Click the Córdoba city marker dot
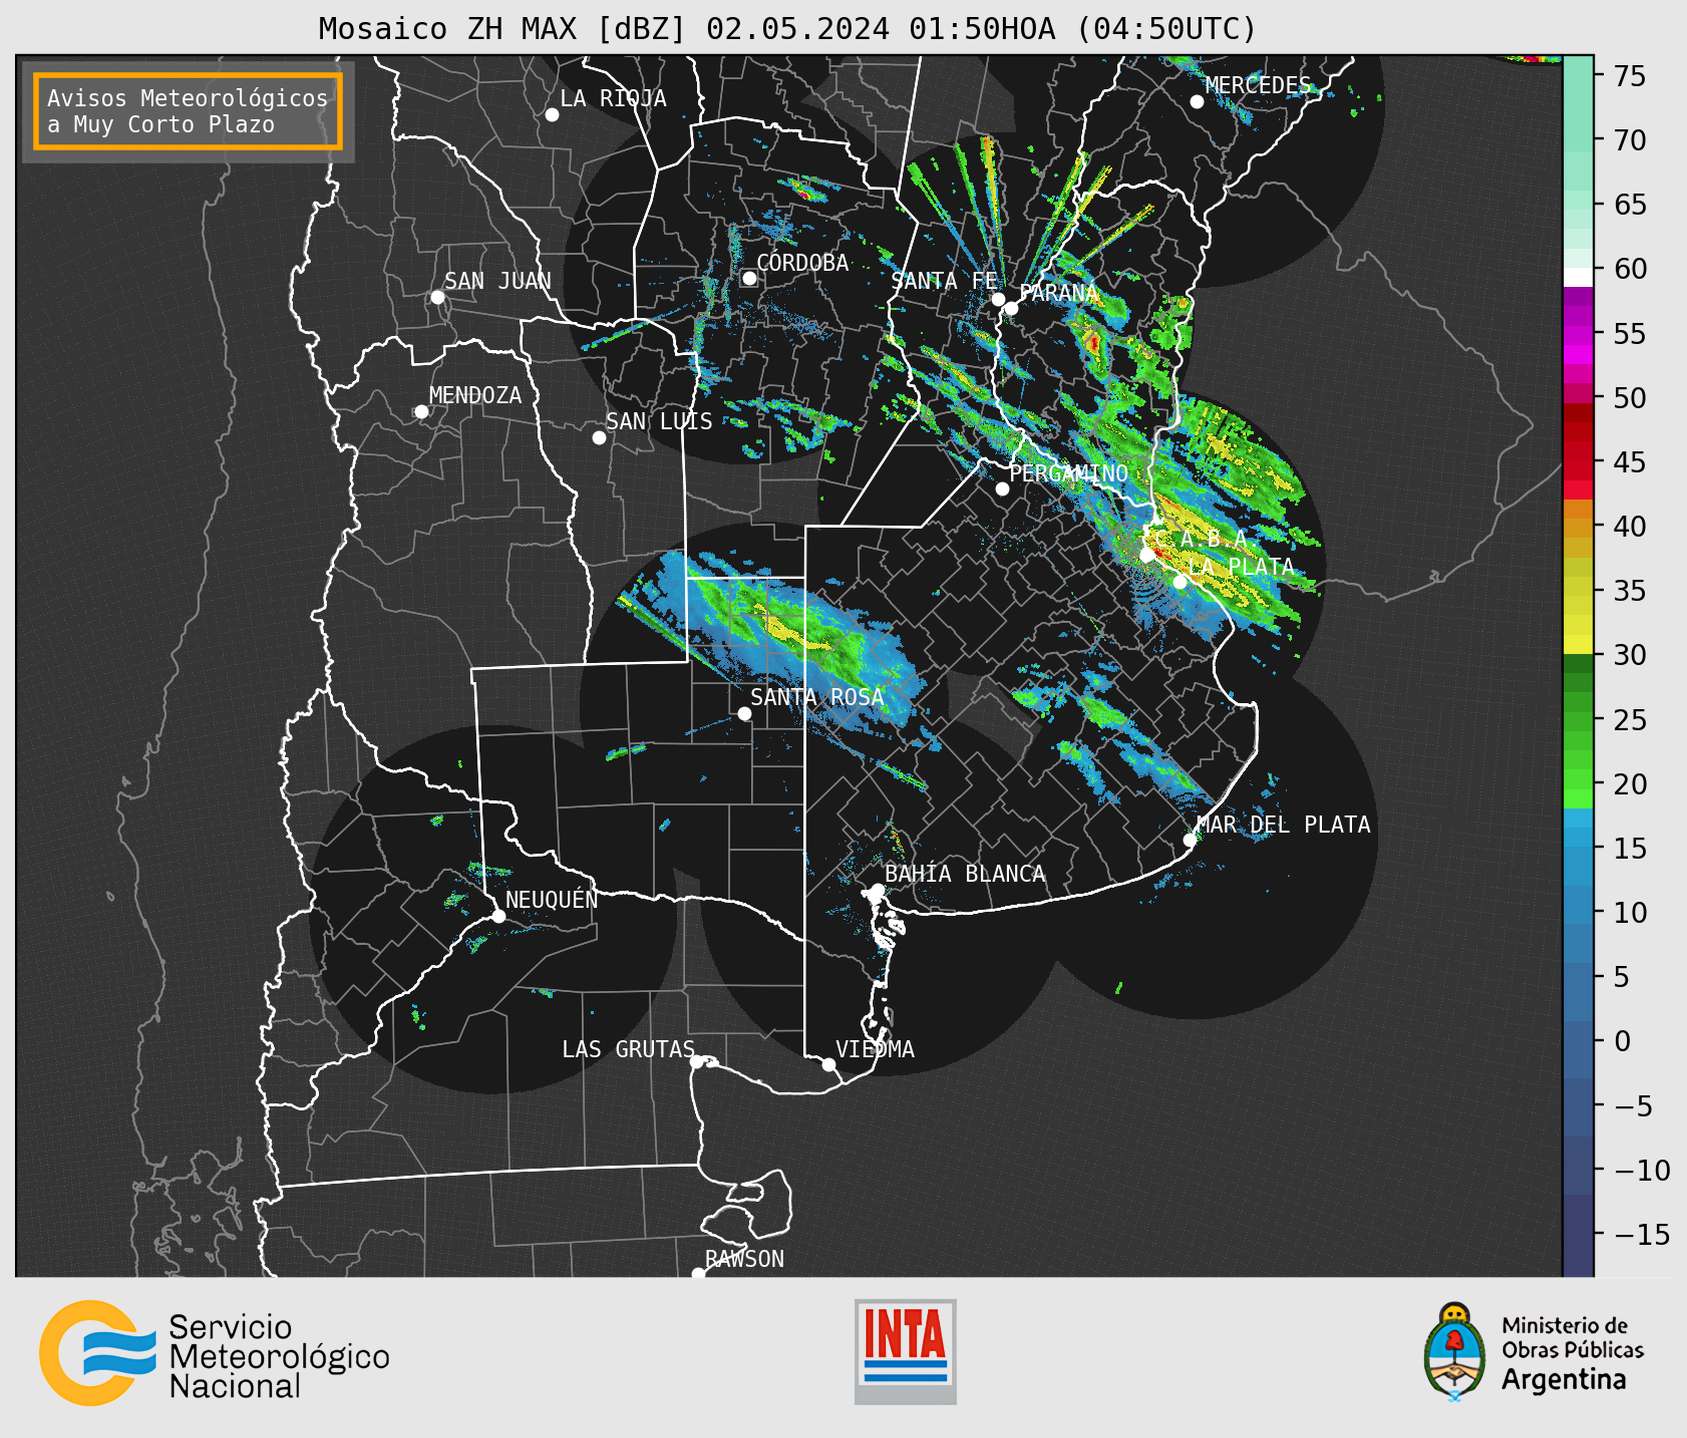This screenshot has height=1438, width=1687. [749, 278]
